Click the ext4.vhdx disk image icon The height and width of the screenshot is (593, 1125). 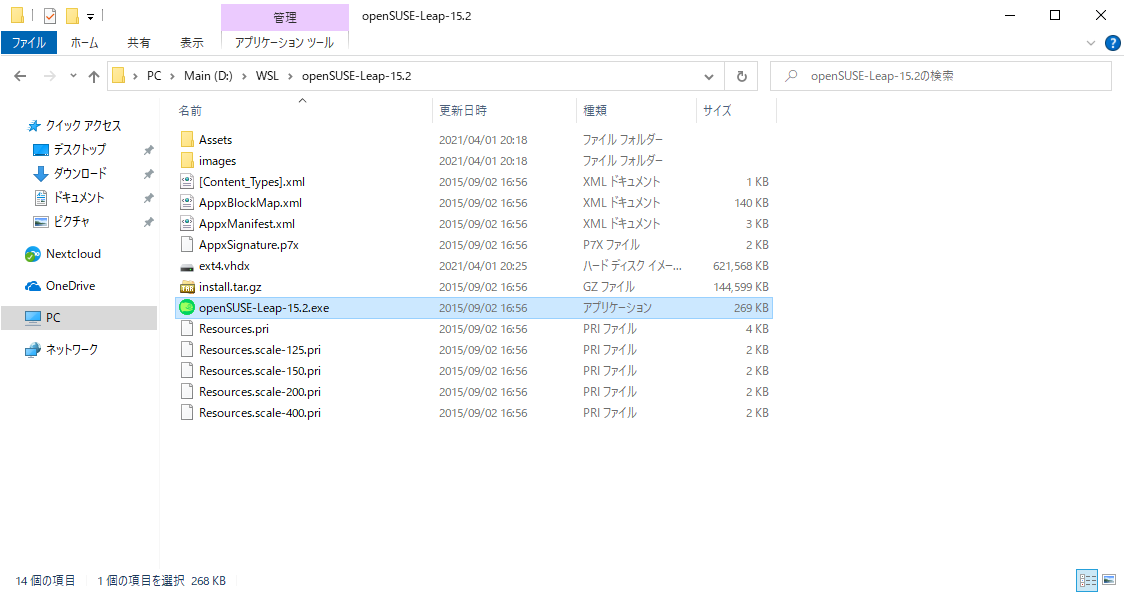(x=186, y=266)
